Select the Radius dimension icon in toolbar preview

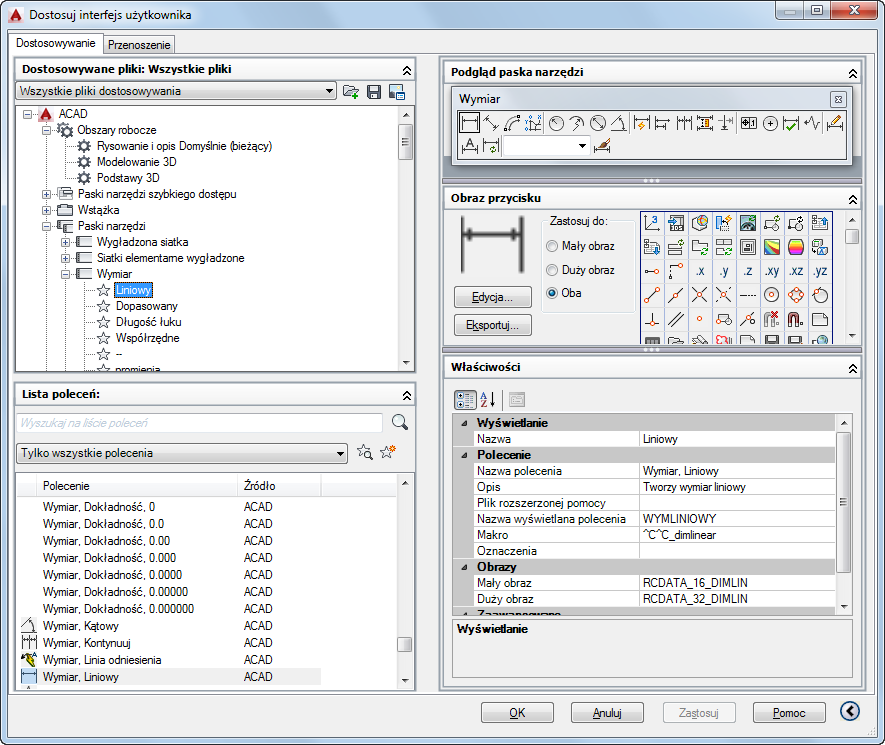point(557,123)
